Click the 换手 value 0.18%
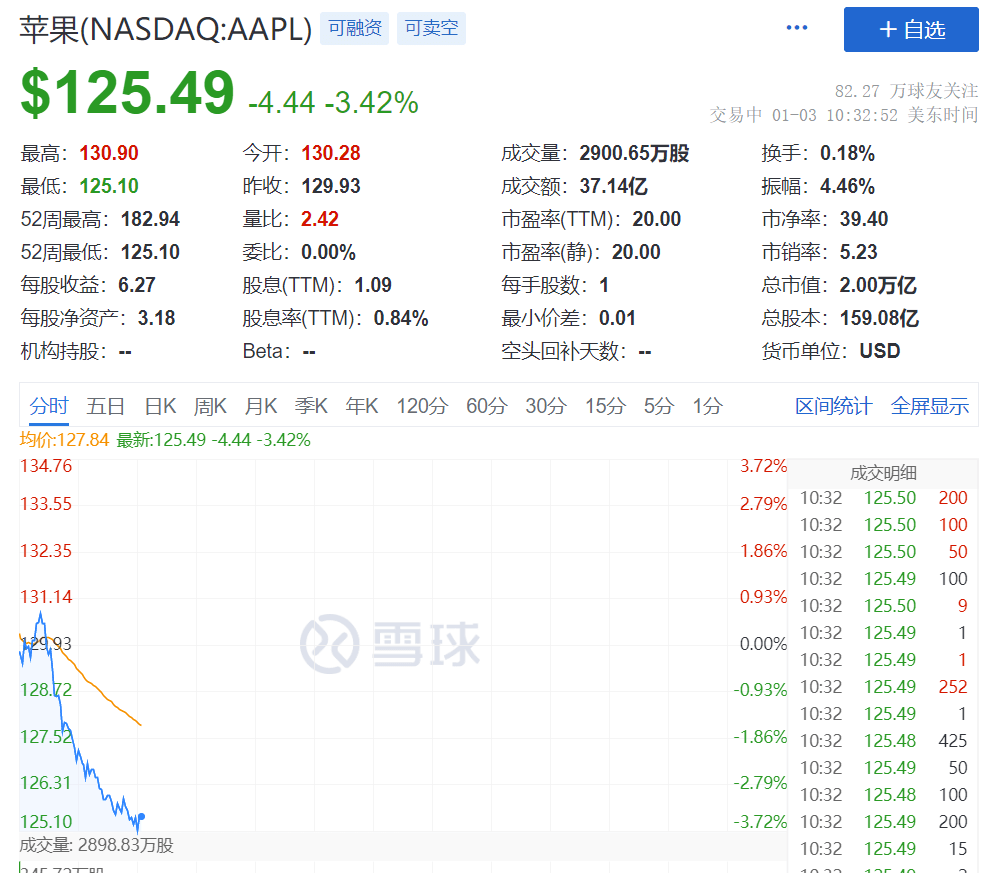Viewport: 998px width, 873px height. tap(847, 153)
